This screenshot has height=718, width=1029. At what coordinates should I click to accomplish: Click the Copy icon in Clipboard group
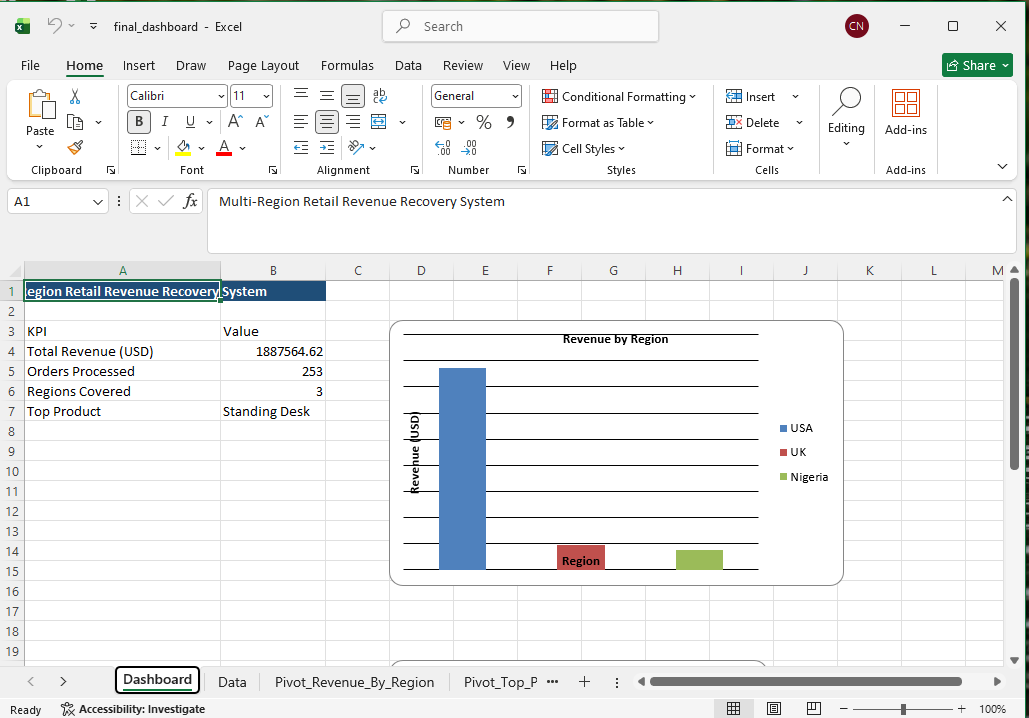75,122
